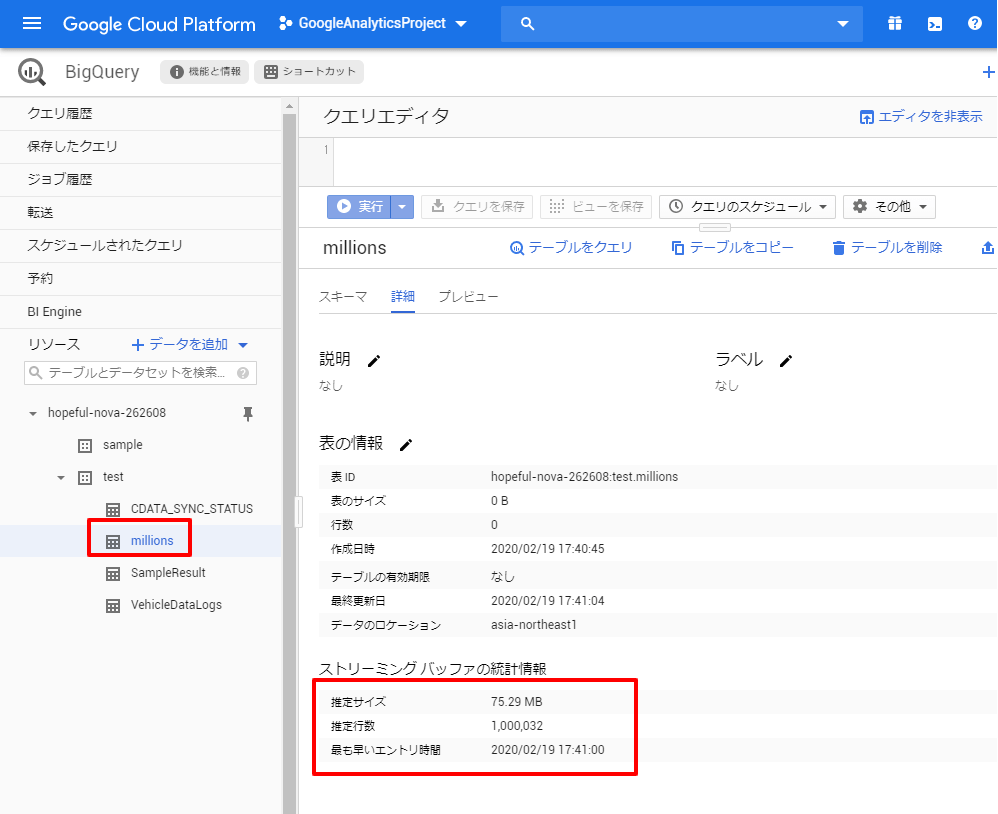Click the BigQuery magnifier logo
Screen dimensions: 998x814
32,72
